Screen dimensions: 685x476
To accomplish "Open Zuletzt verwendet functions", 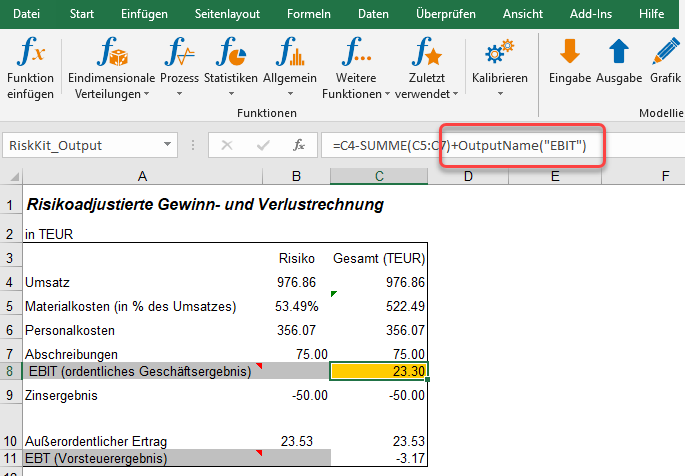I will pos(427,69).
